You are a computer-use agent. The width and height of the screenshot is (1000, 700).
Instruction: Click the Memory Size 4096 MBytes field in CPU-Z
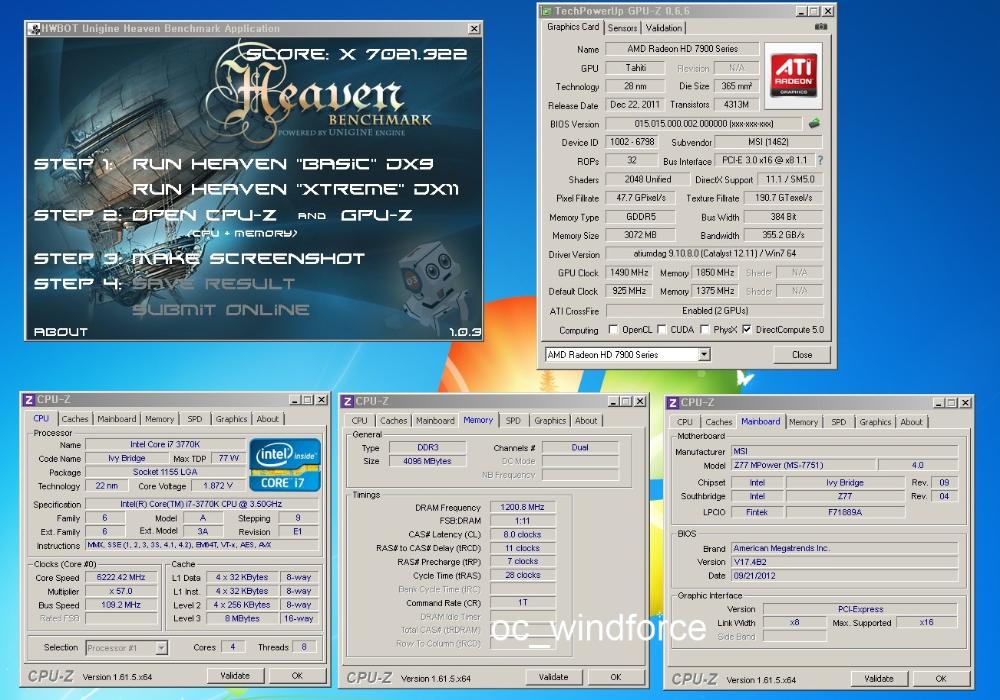click(x=427, y=461)
